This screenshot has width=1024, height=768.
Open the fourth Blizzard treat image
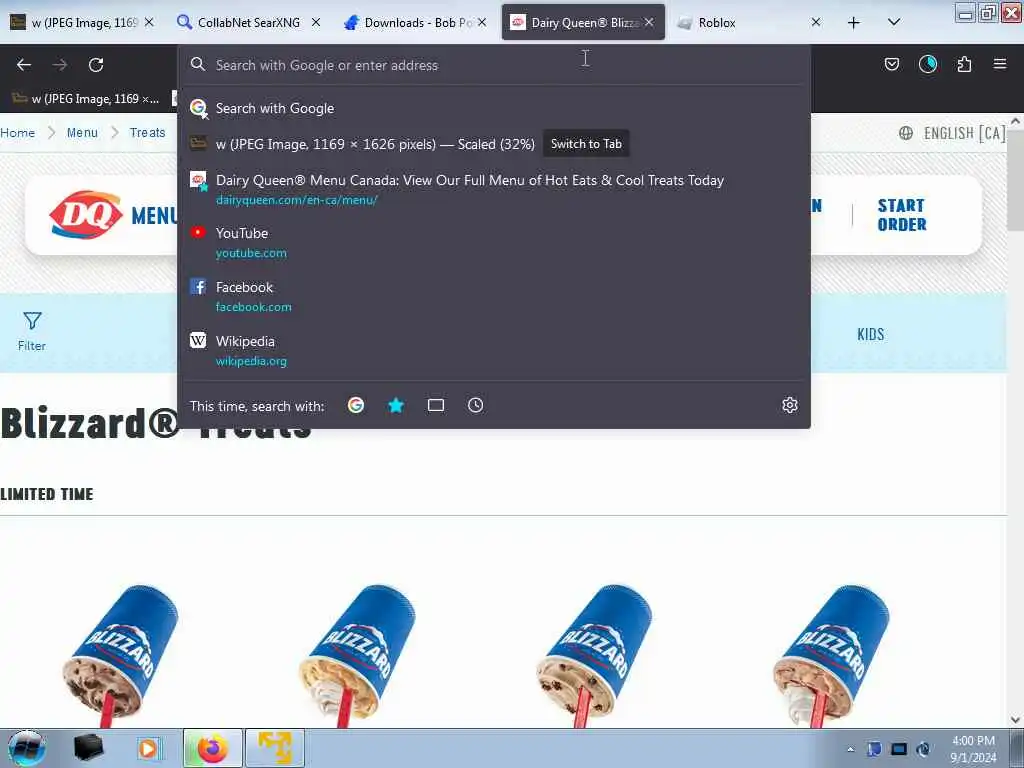coord(832,655)
